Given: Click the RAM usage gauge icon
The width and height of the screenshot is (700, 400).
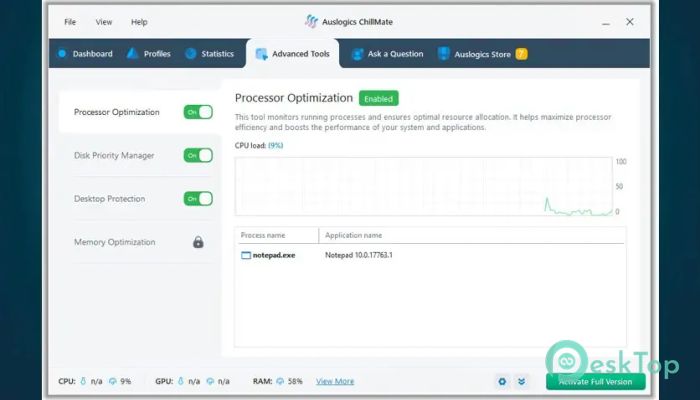Looking at the screenshot, I should pos(280,381).
